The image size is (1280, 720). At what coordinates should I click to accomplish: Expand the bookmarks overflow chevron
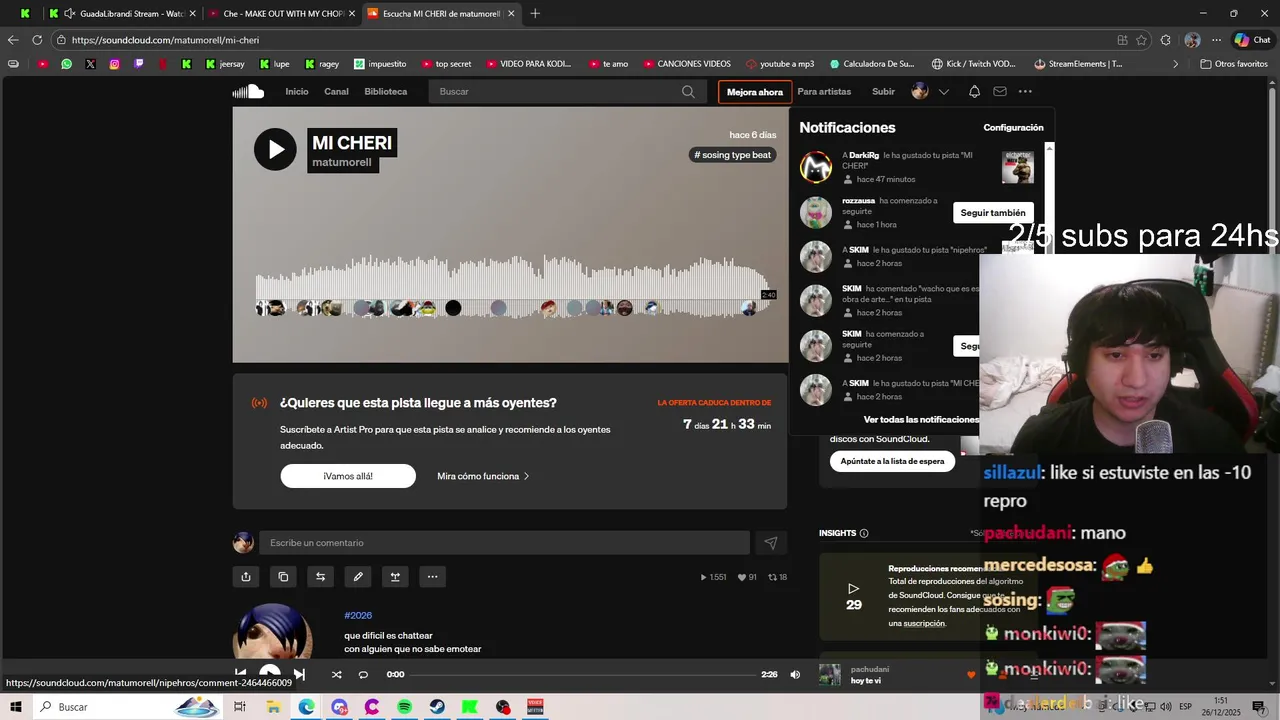coord(1176,64)
